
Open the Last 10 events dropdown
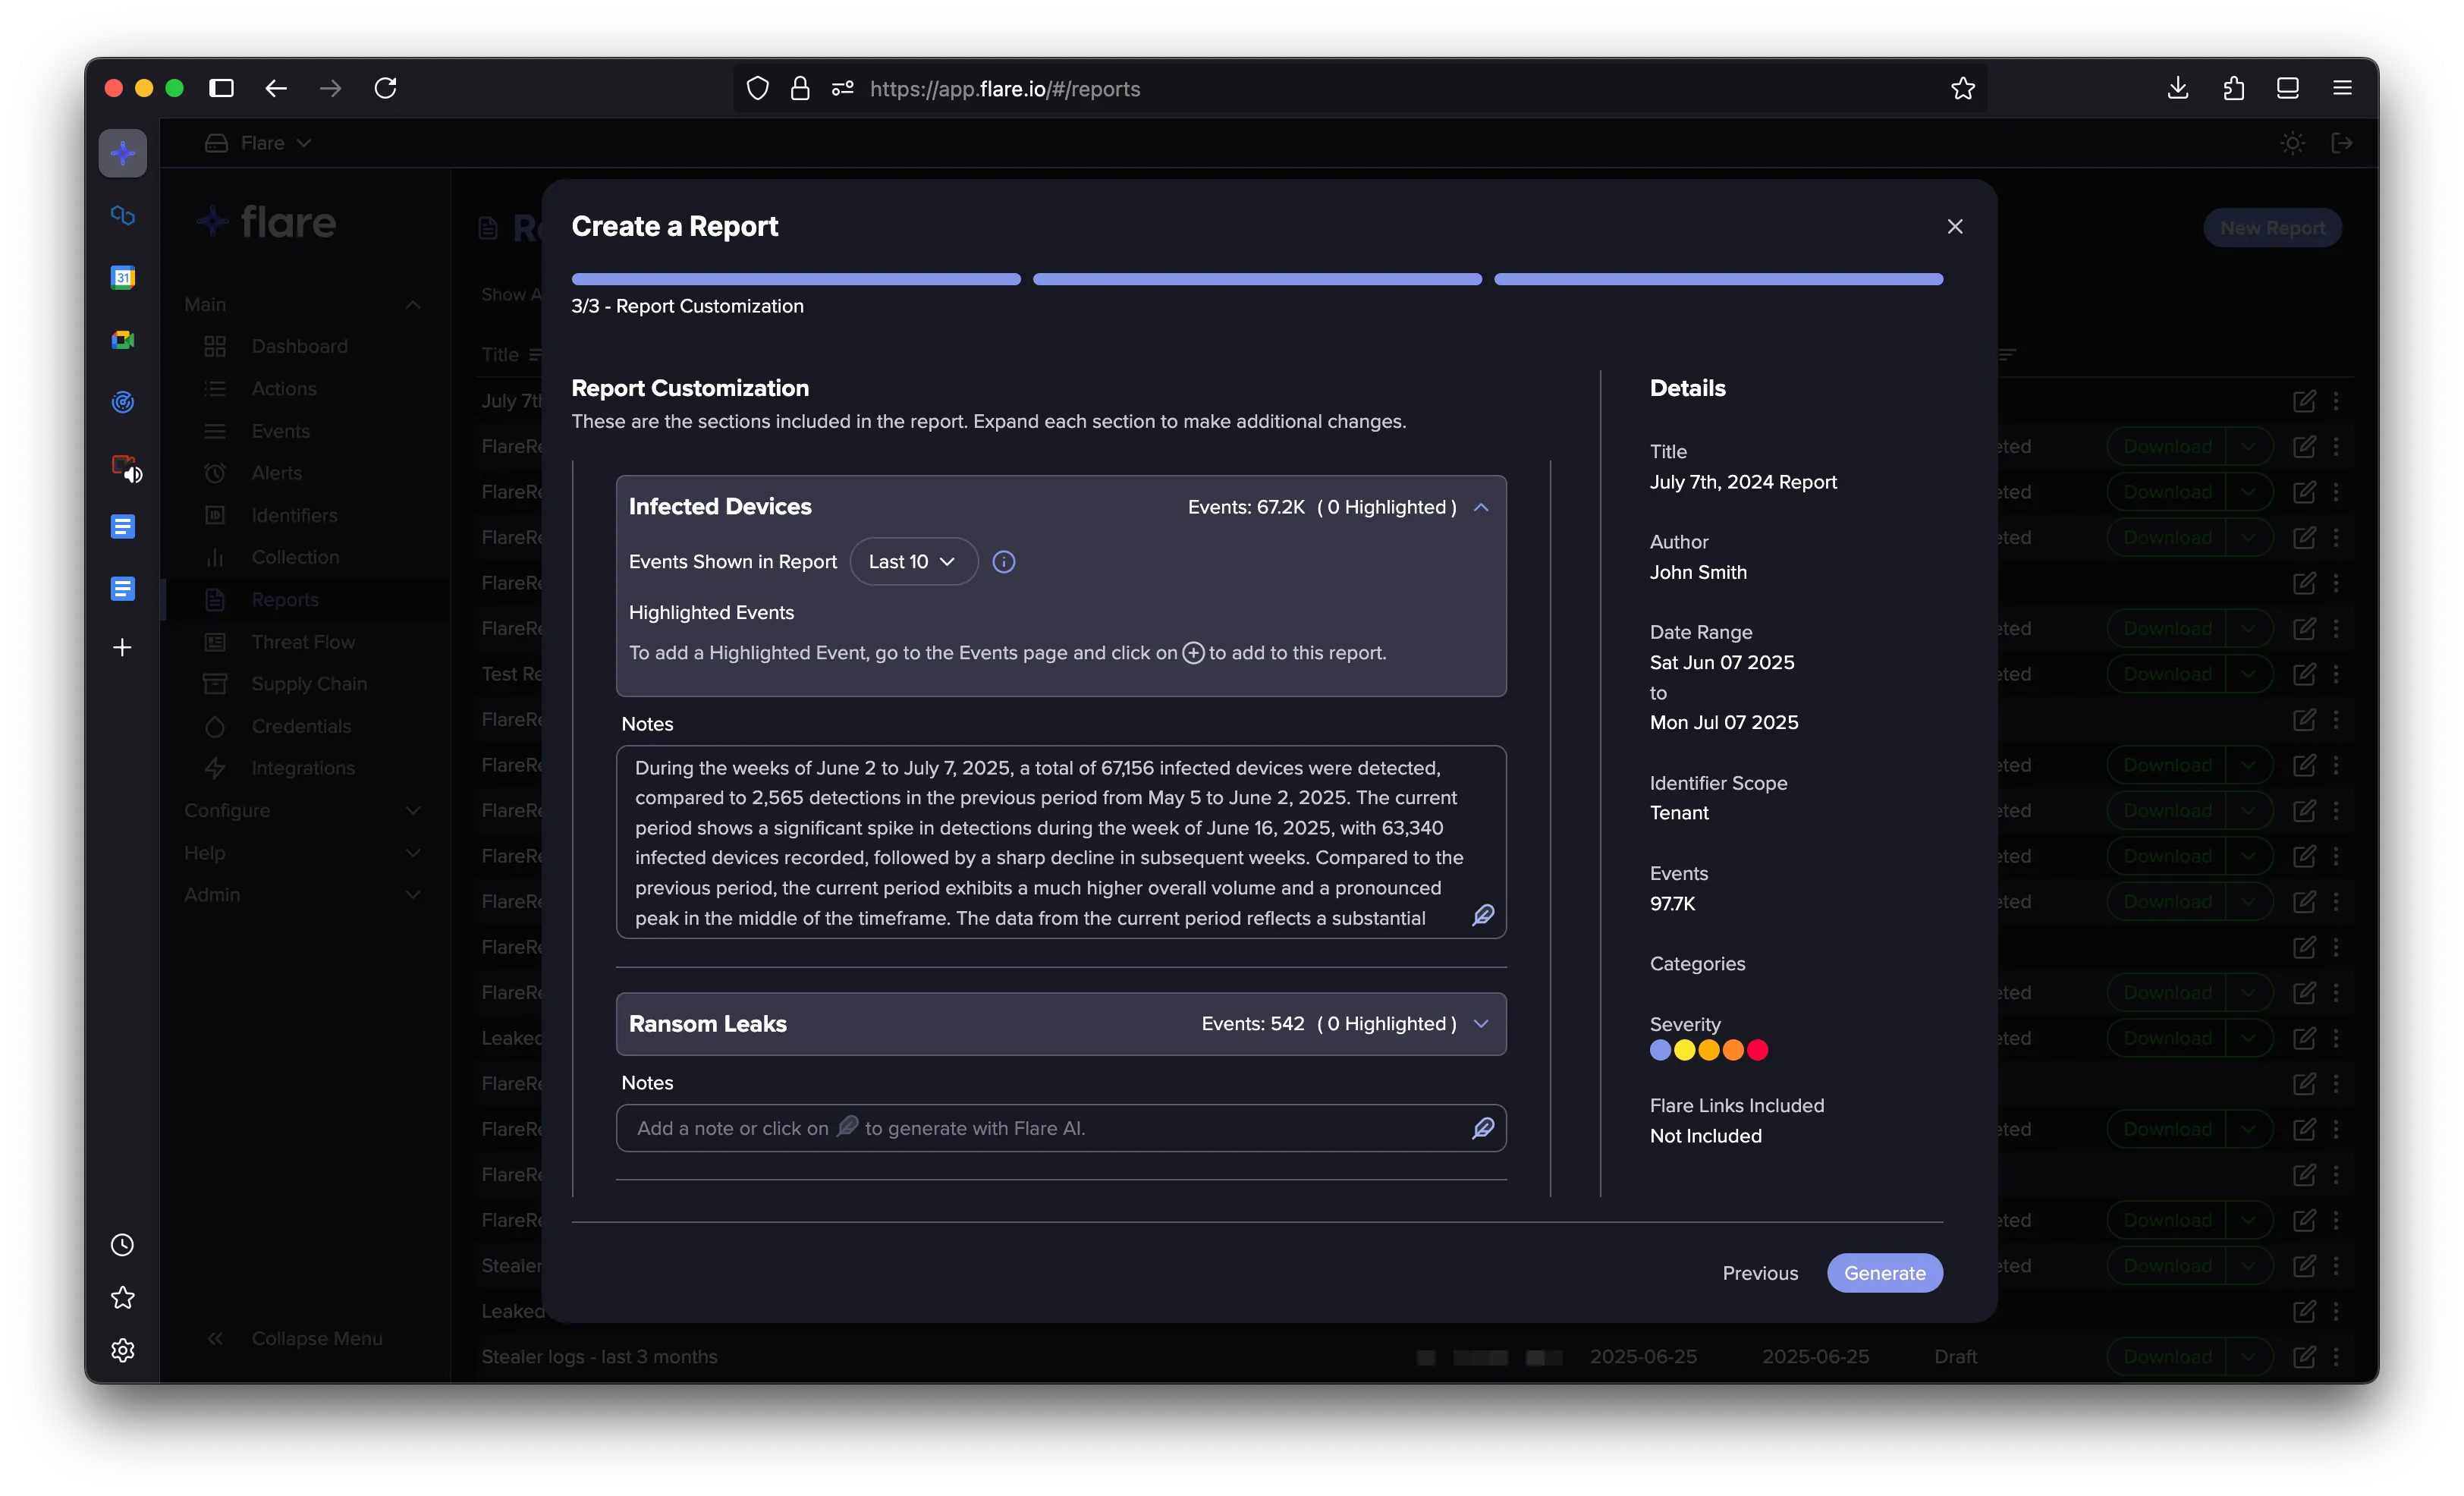point(912,562)
